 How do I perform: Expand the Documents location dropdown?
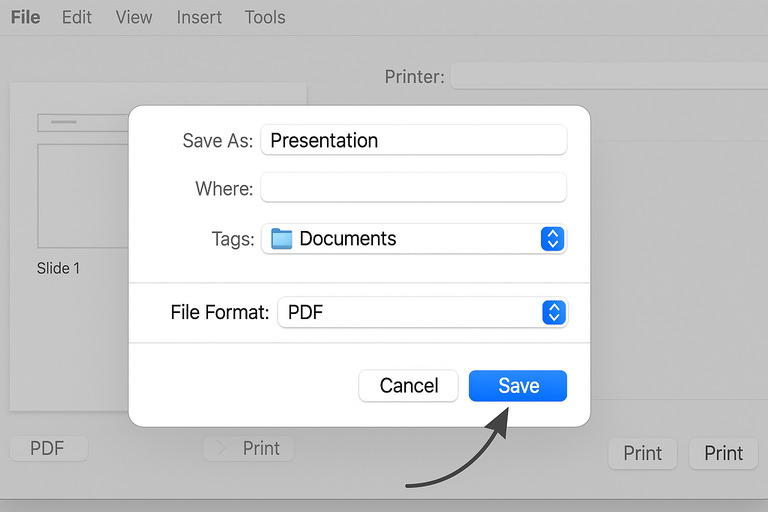point(413,239)
